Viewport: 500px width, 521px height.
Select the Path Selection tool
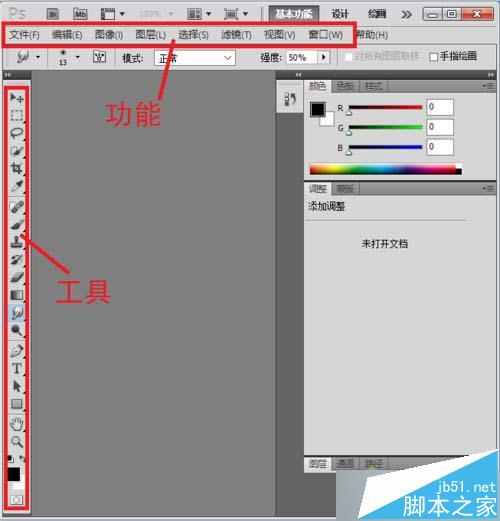[x=17, y=386]
